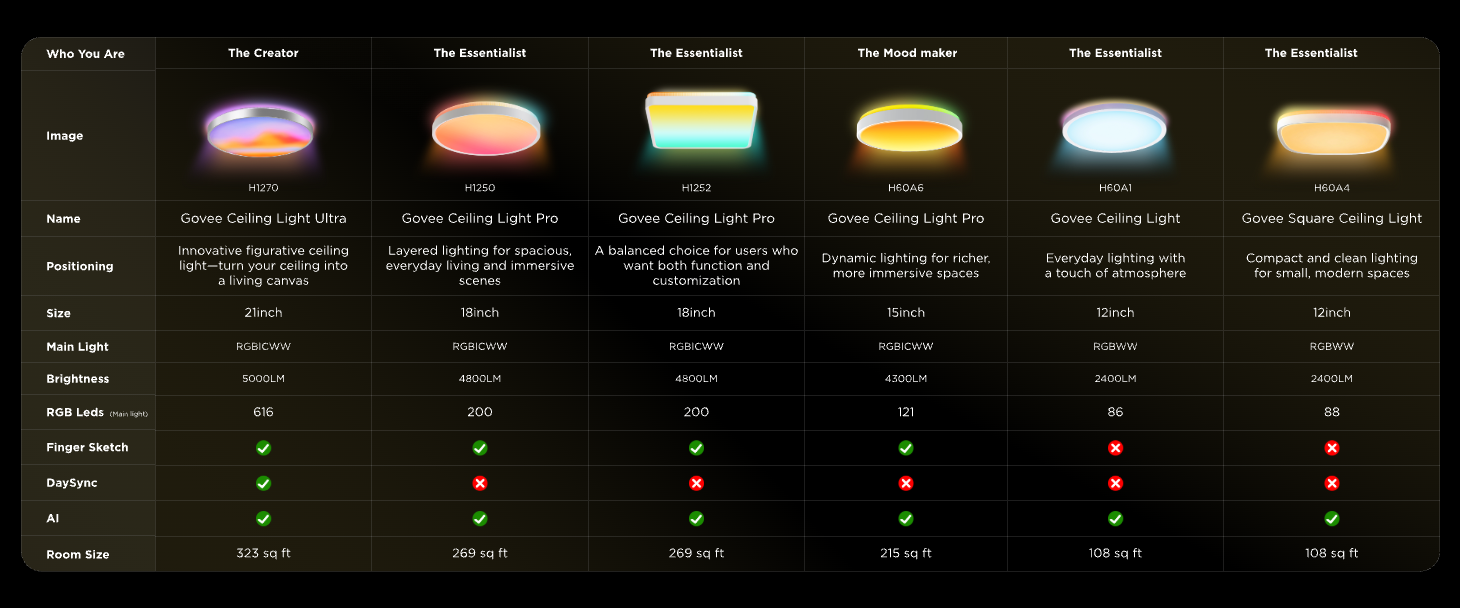
Task: Click the "H1250" model number
Action: pos(480,188)
